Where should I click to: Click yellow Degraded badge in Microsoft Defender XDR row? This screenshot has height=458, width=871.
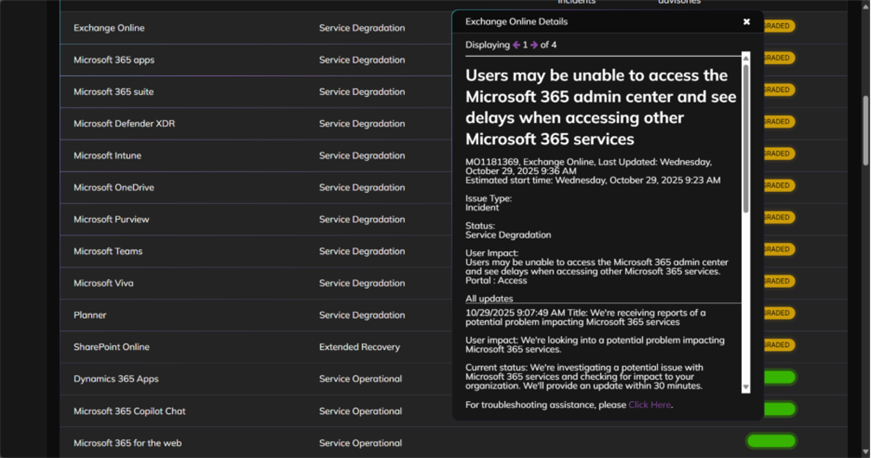point(779,122)
